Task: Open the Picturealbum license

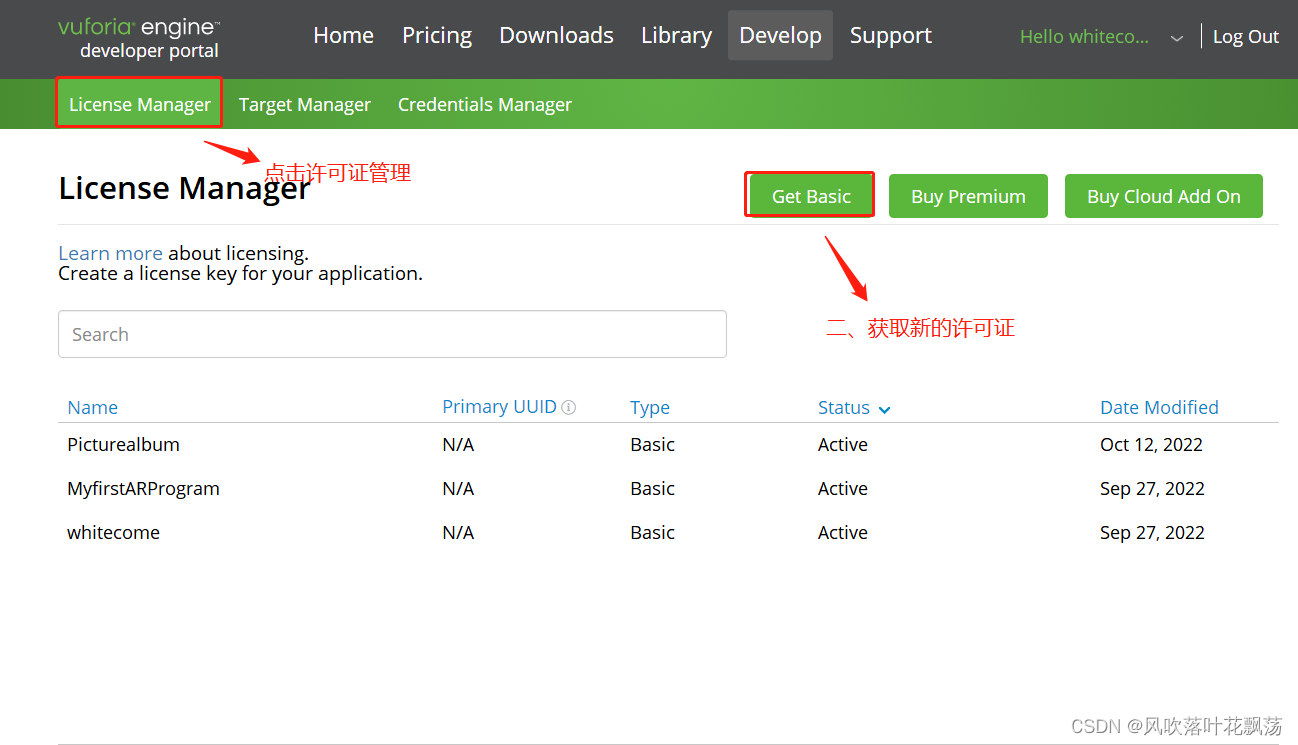Action: [123, 444]
